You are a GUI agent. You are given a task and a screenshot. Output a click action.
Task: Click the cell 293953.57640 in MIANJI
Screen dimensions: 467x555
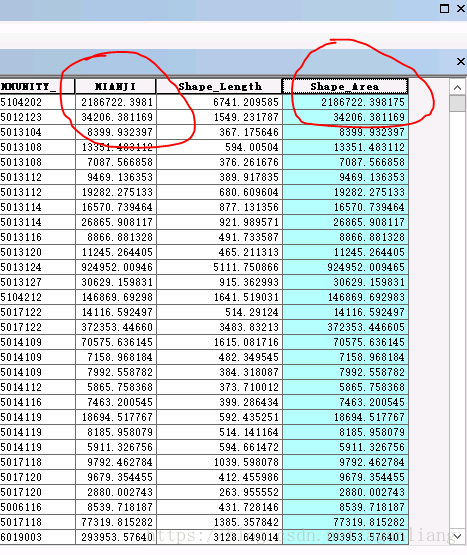click(x=115, y=537)
